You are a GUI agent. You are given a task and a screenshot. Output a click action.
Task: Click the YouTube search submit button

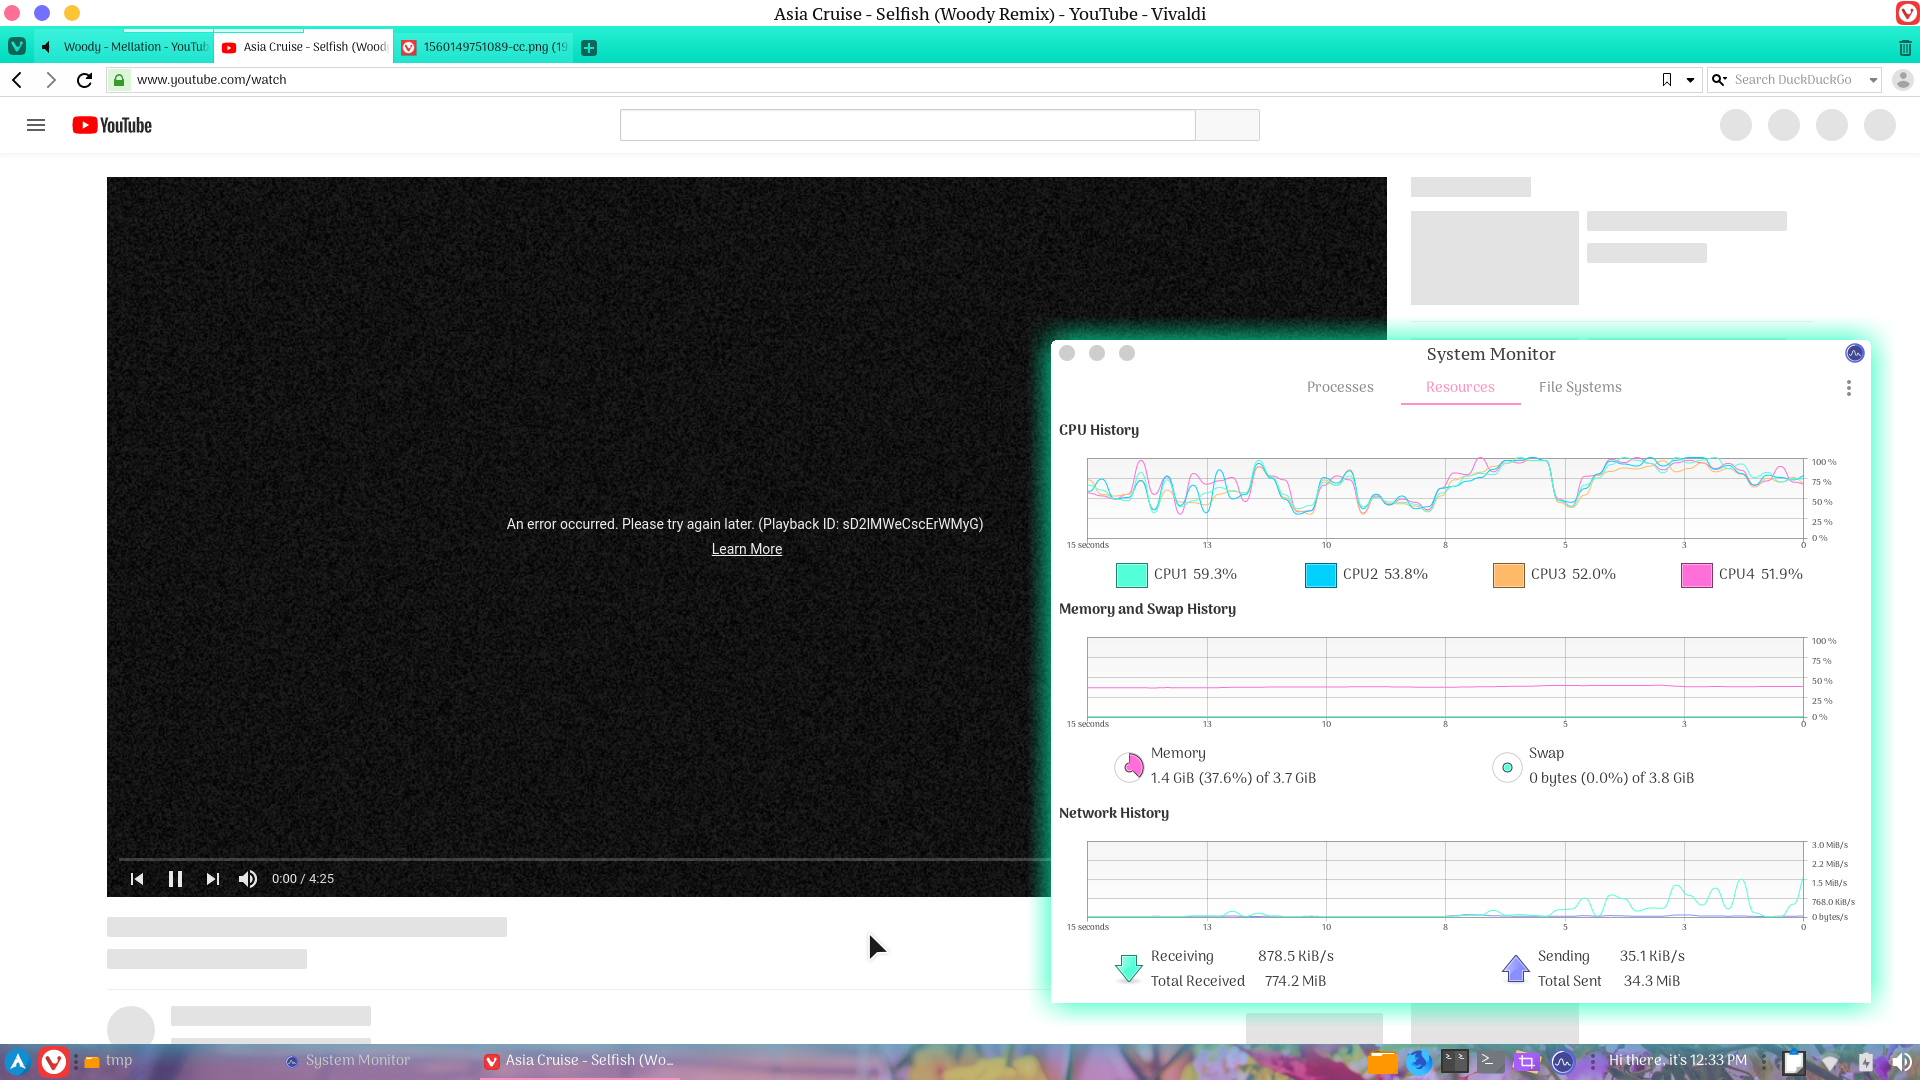[1227, 125]
